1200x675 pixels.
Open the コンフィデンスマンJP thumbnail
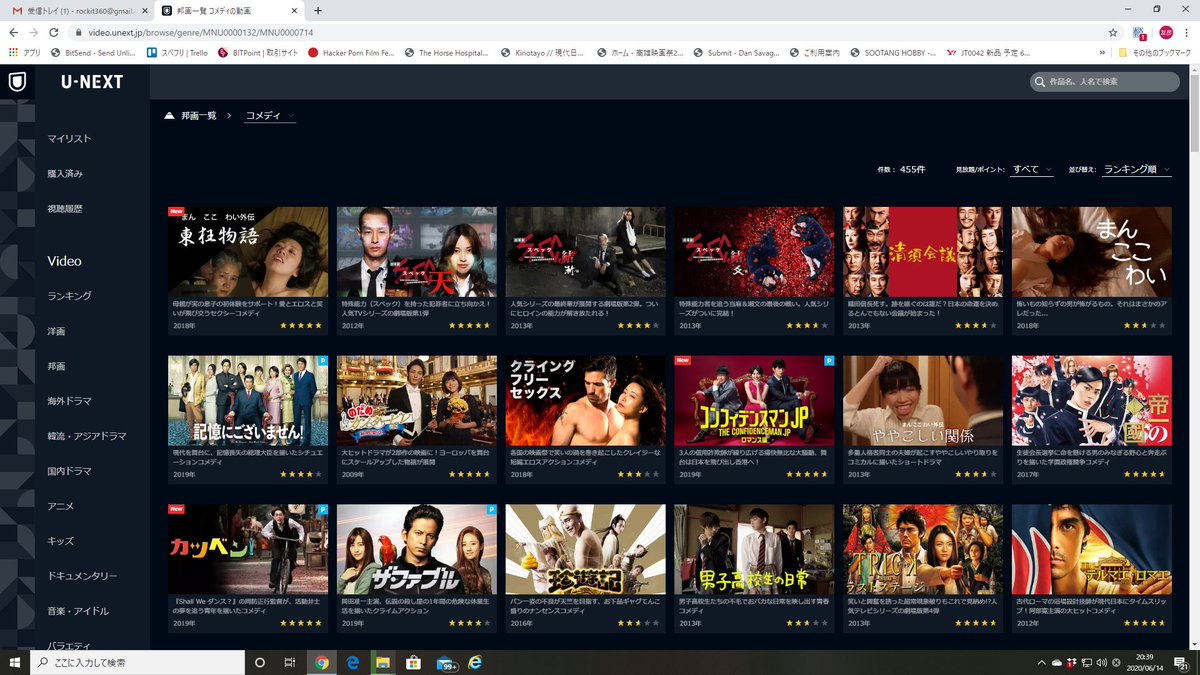pos(754,400)
